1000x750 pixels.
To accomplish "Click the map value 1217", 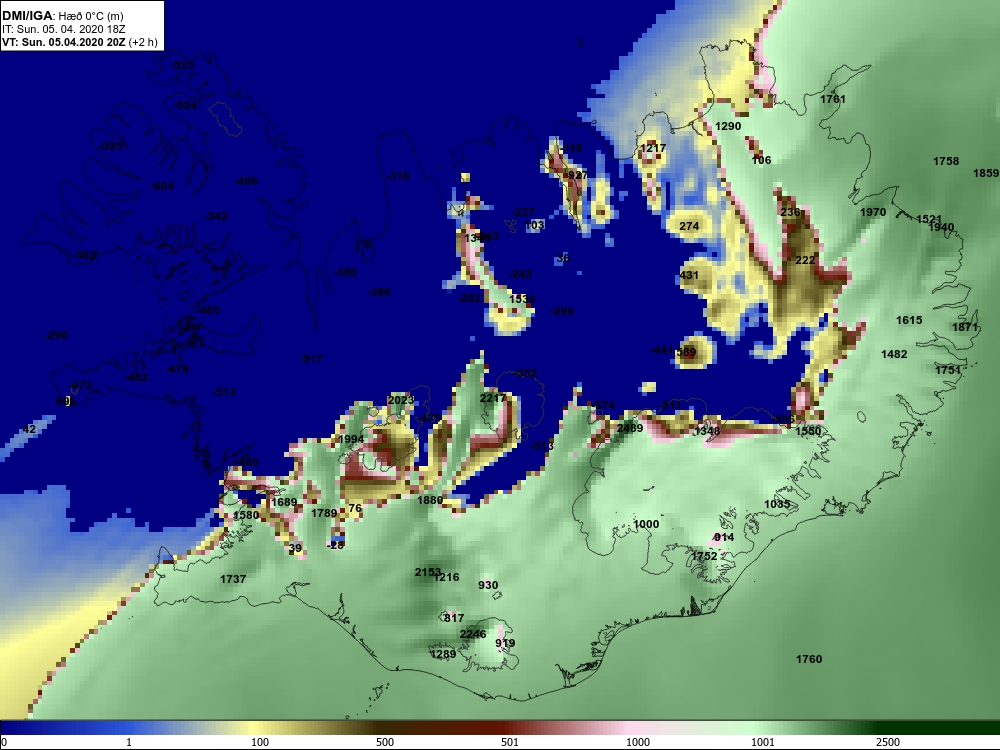I will (x=653, y=148).
